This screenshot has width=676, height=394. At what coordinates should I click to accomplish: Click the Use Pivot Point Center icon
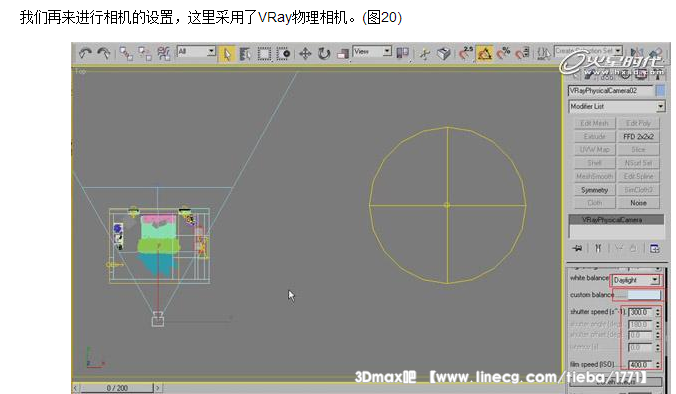(402, 53)
